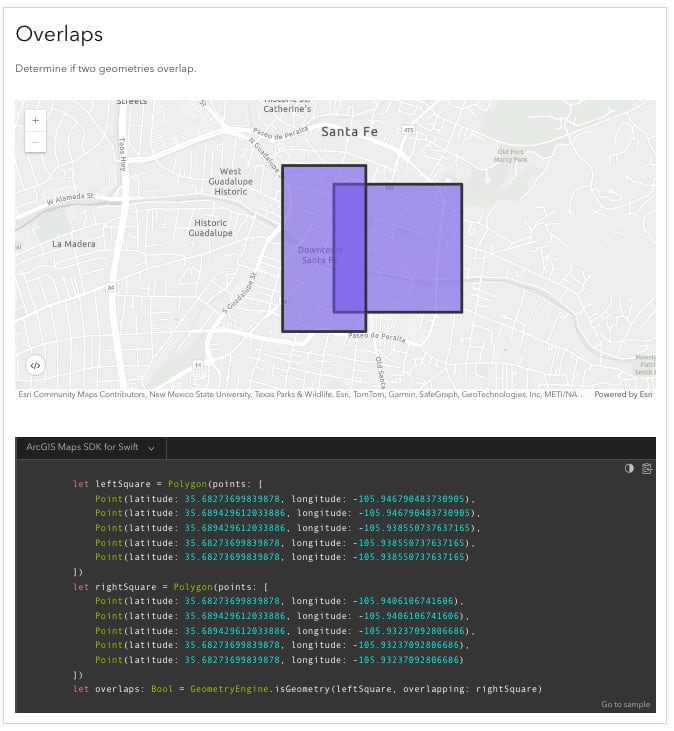Open the code view icon on the map

[x=35, y=366]
